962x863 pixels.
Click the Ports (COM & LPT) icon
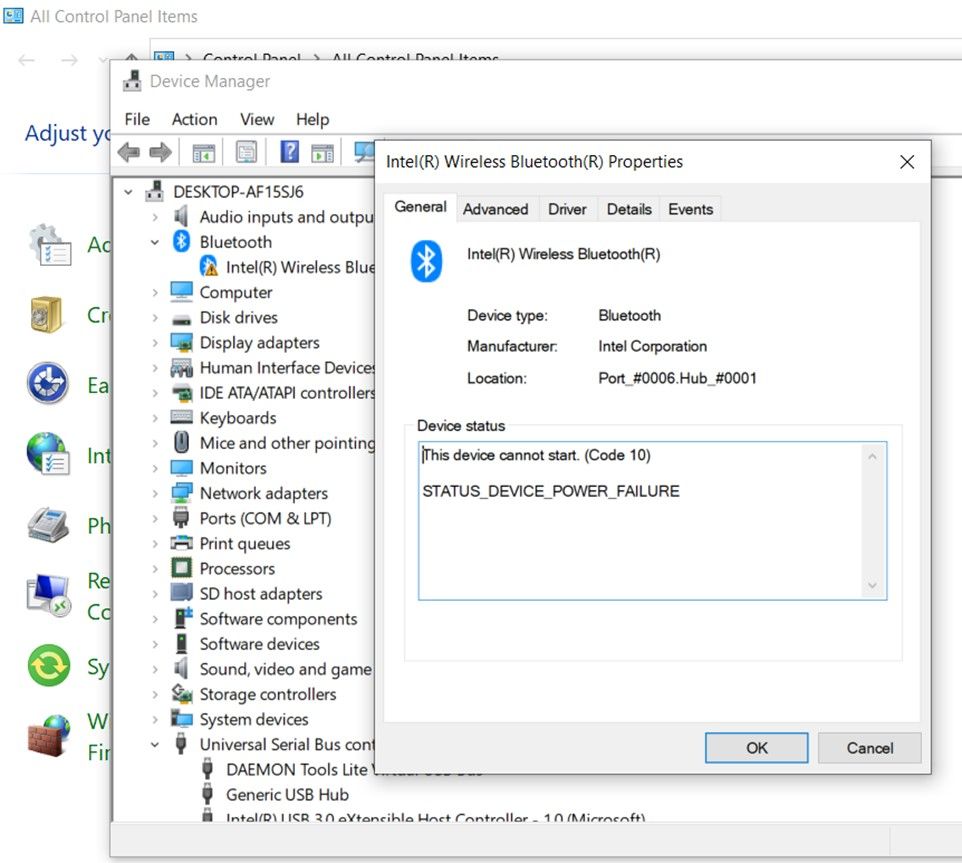point(181,518)
